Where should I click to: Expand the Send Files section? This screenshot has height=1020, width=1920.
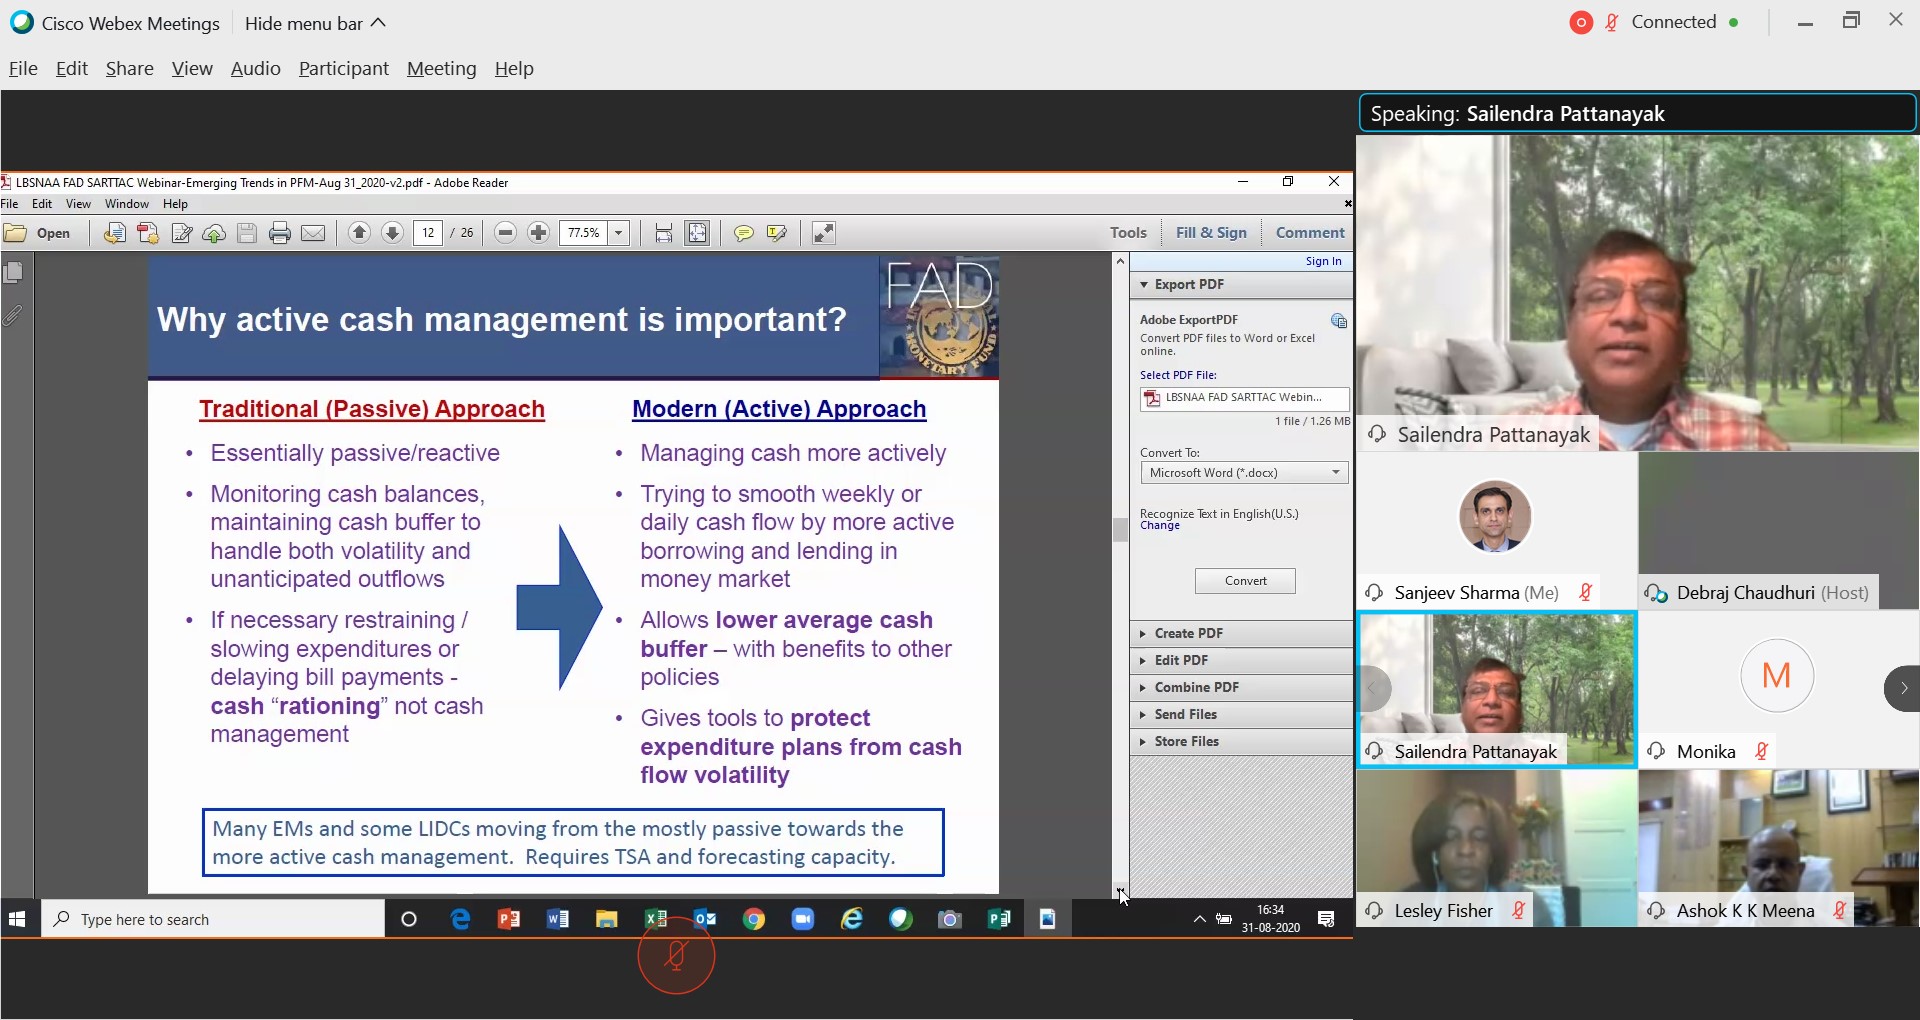[1241, 715]
